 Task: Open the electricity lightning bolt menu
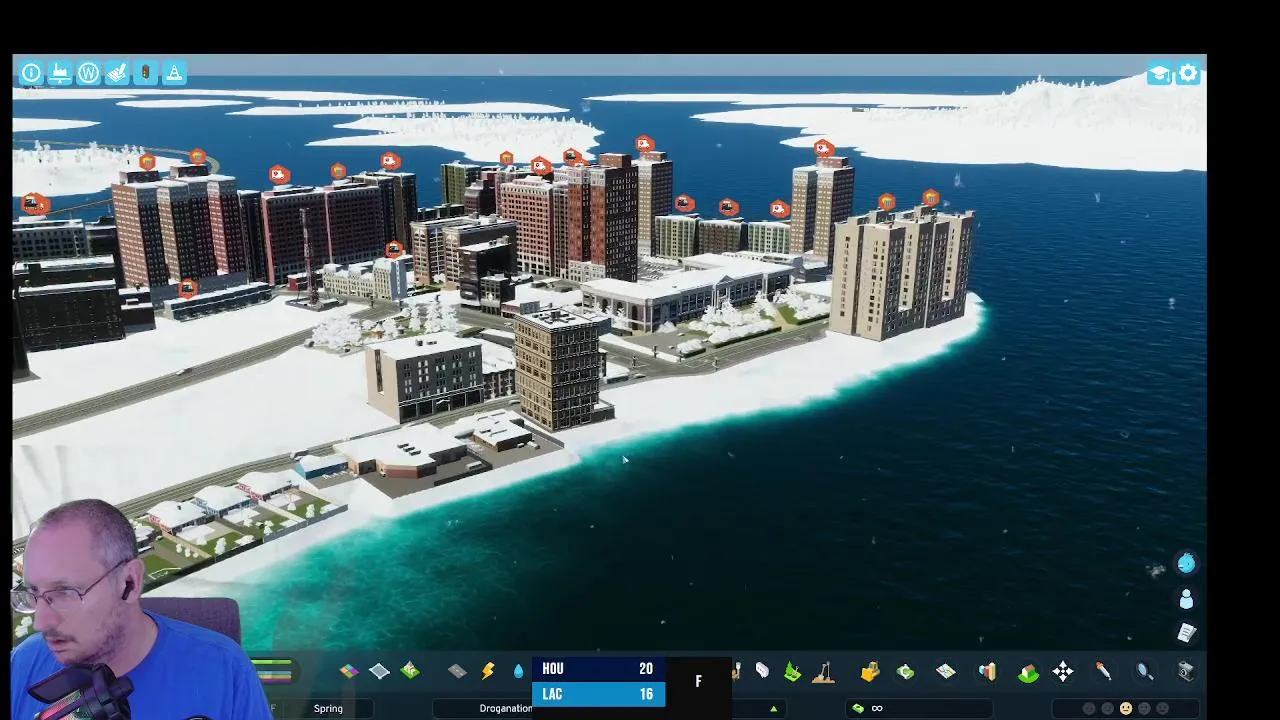tap(488, 671)
